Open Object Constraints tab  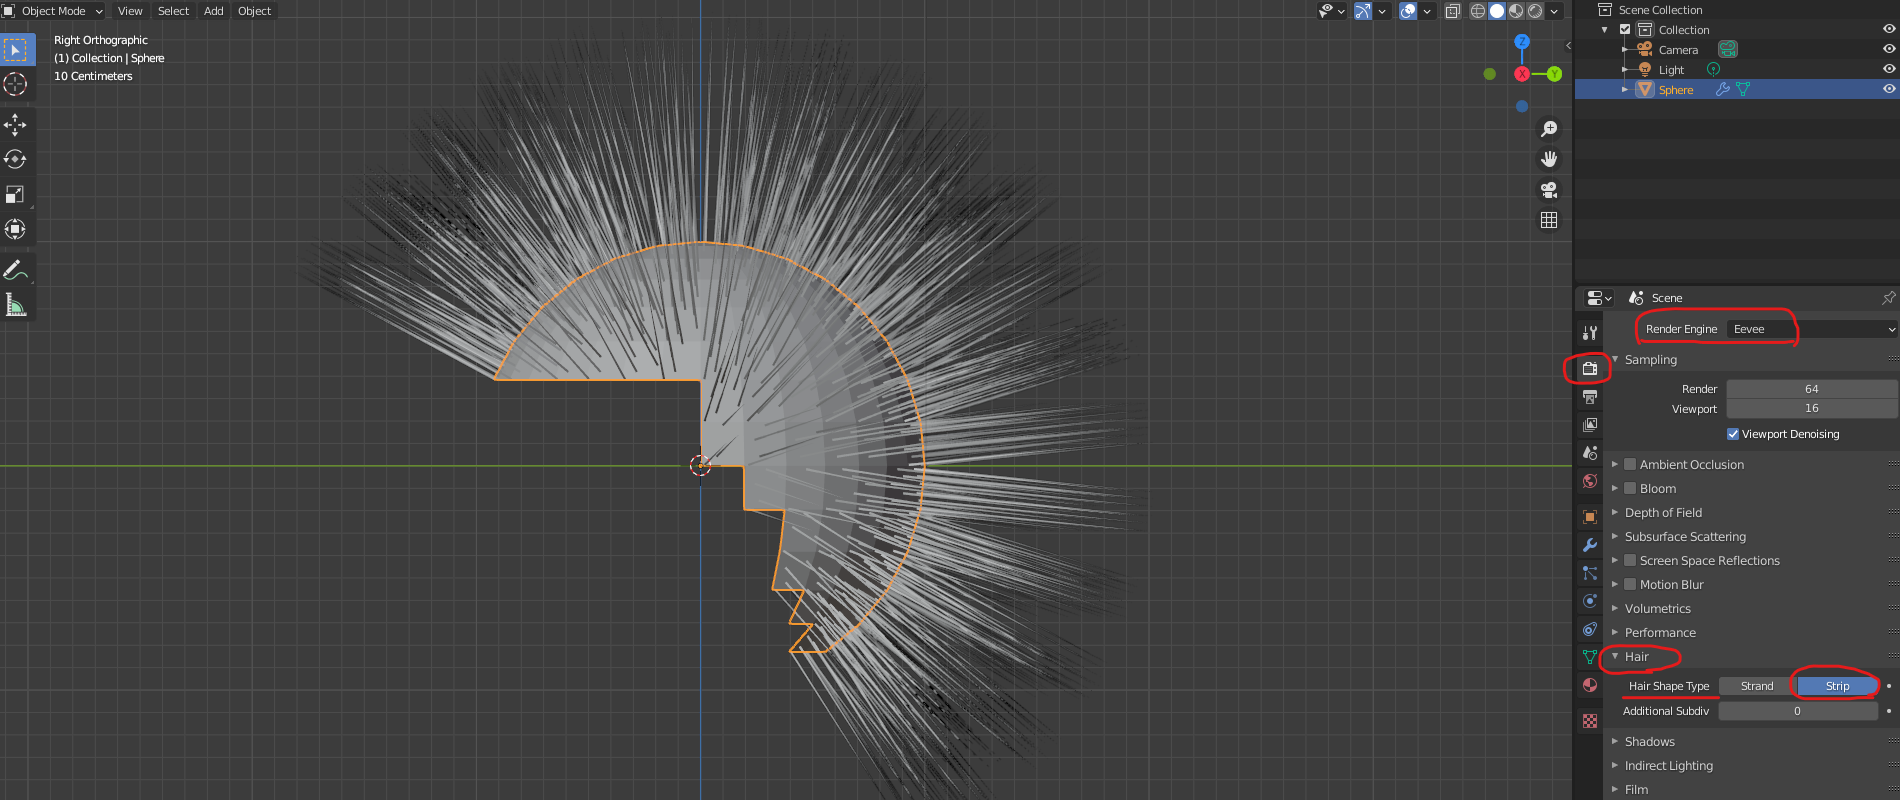[1590, 629]
